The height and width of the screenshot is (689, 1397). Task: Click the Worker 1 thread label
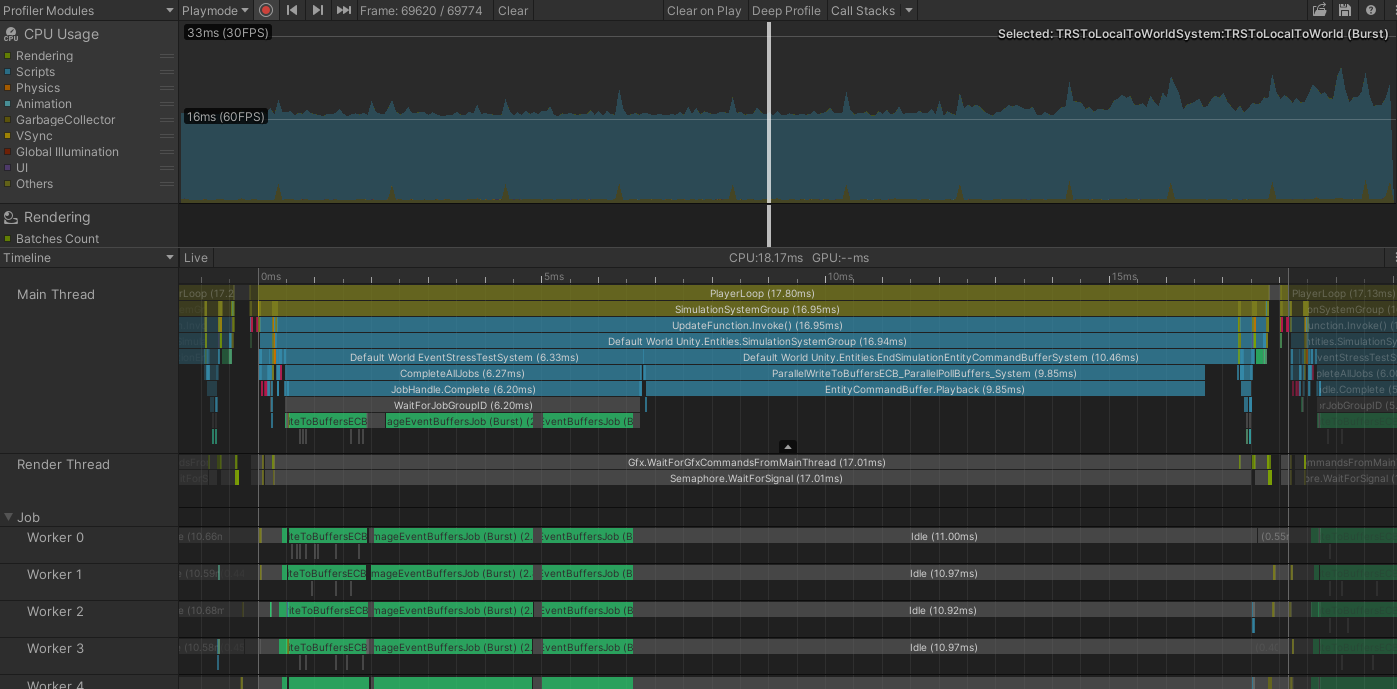[x=55, y=575]
